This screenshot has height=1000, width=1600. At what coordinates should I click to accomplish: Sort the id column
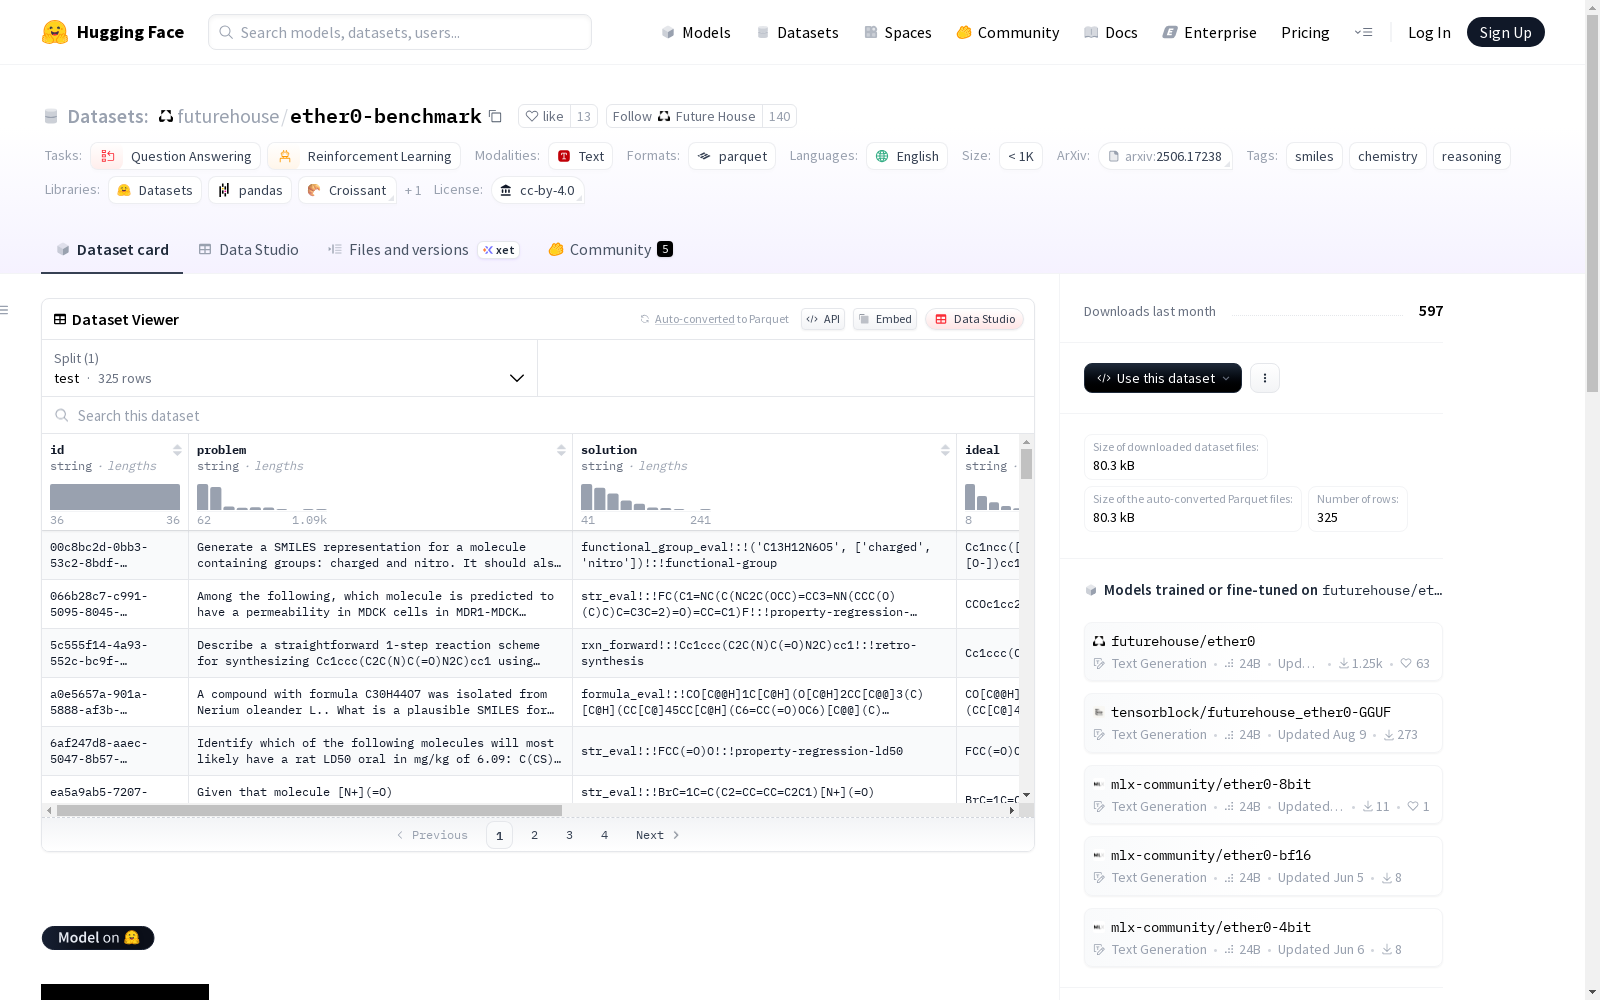[x=178, y=450]
